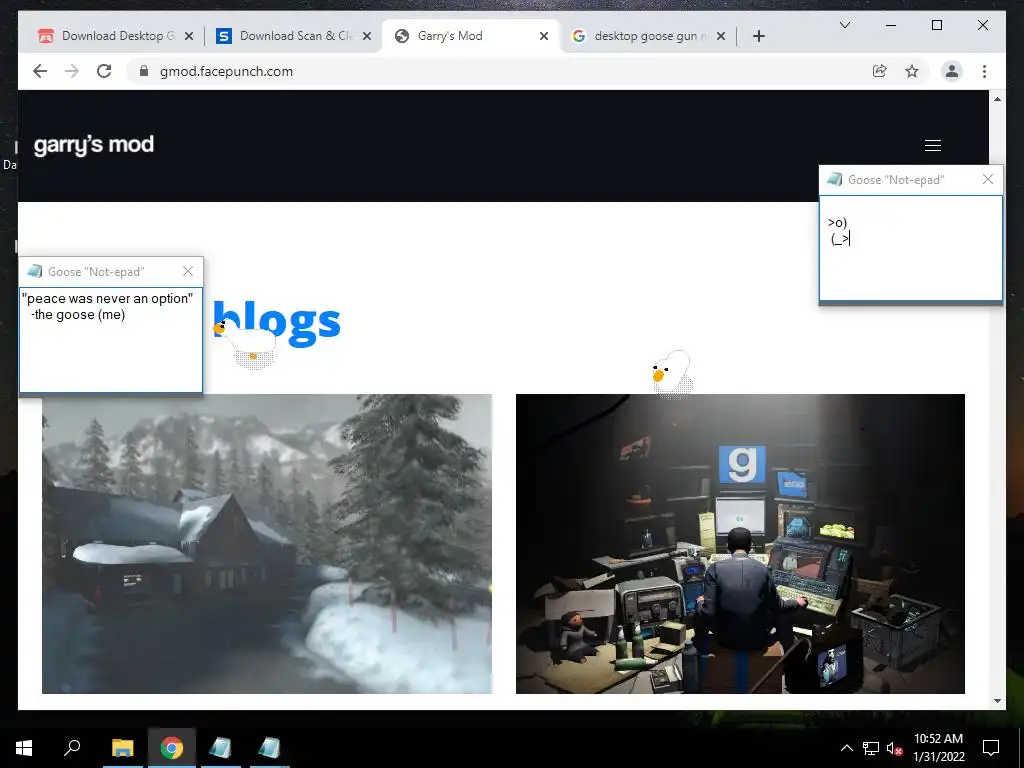Click the lock icon in address bar
This screenshot has width=1024, height=768.
pyautogui.click(x=144, y=71)
